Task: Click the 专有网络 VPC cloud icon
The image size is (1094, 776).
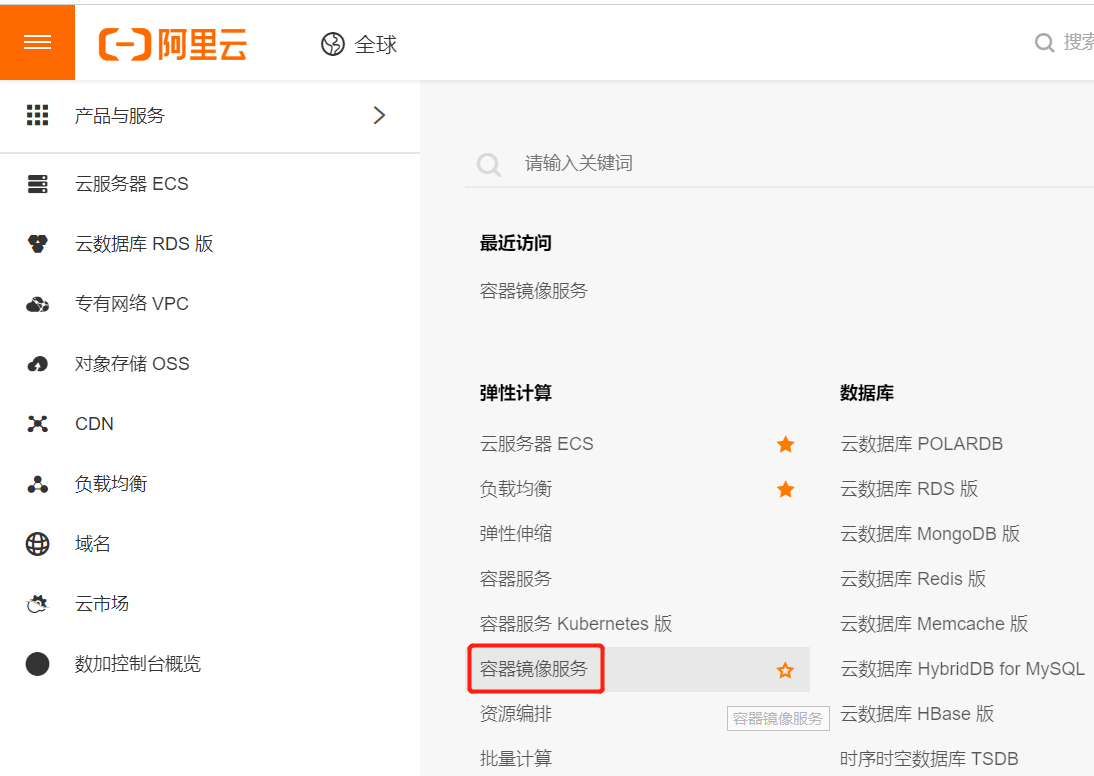Action: pyautogui.click(x=38, y=304)
